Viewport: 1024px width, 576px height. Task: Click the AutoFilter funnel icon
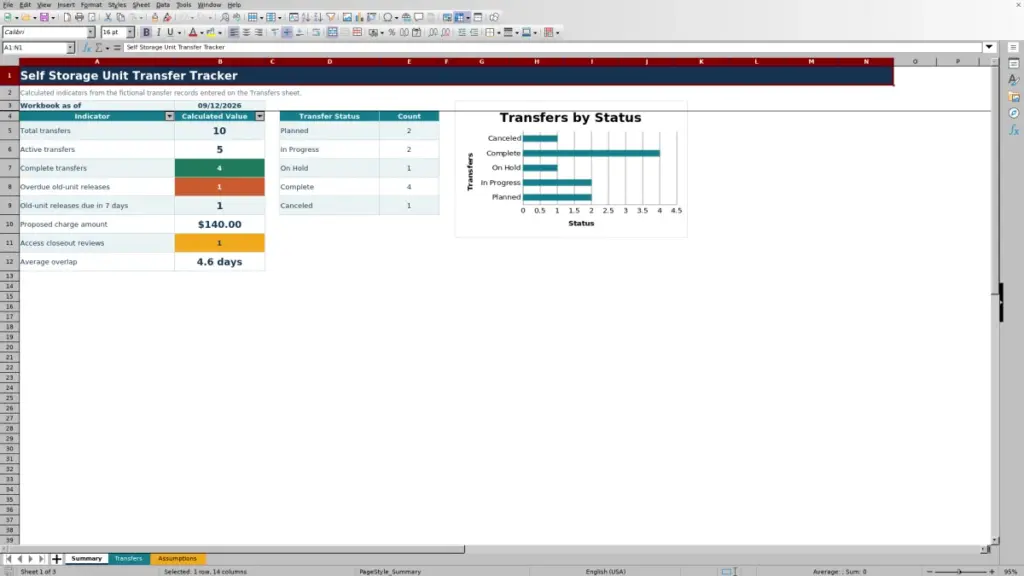click(330, 17)
